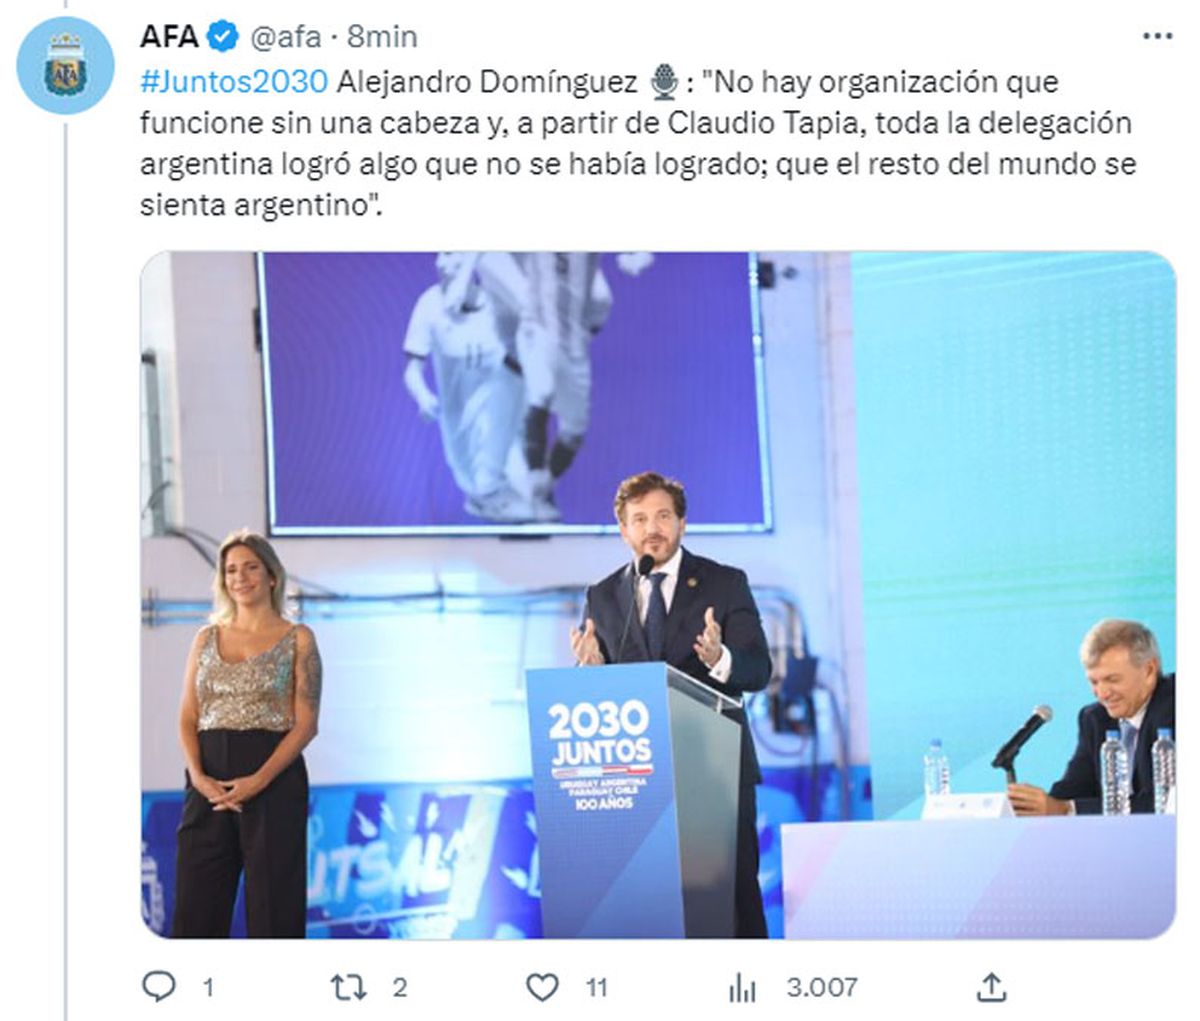This screenshot has width=1200, height=1021.
Task: Open the tweet's press conference photo
Action: click(x=658, y=595)
